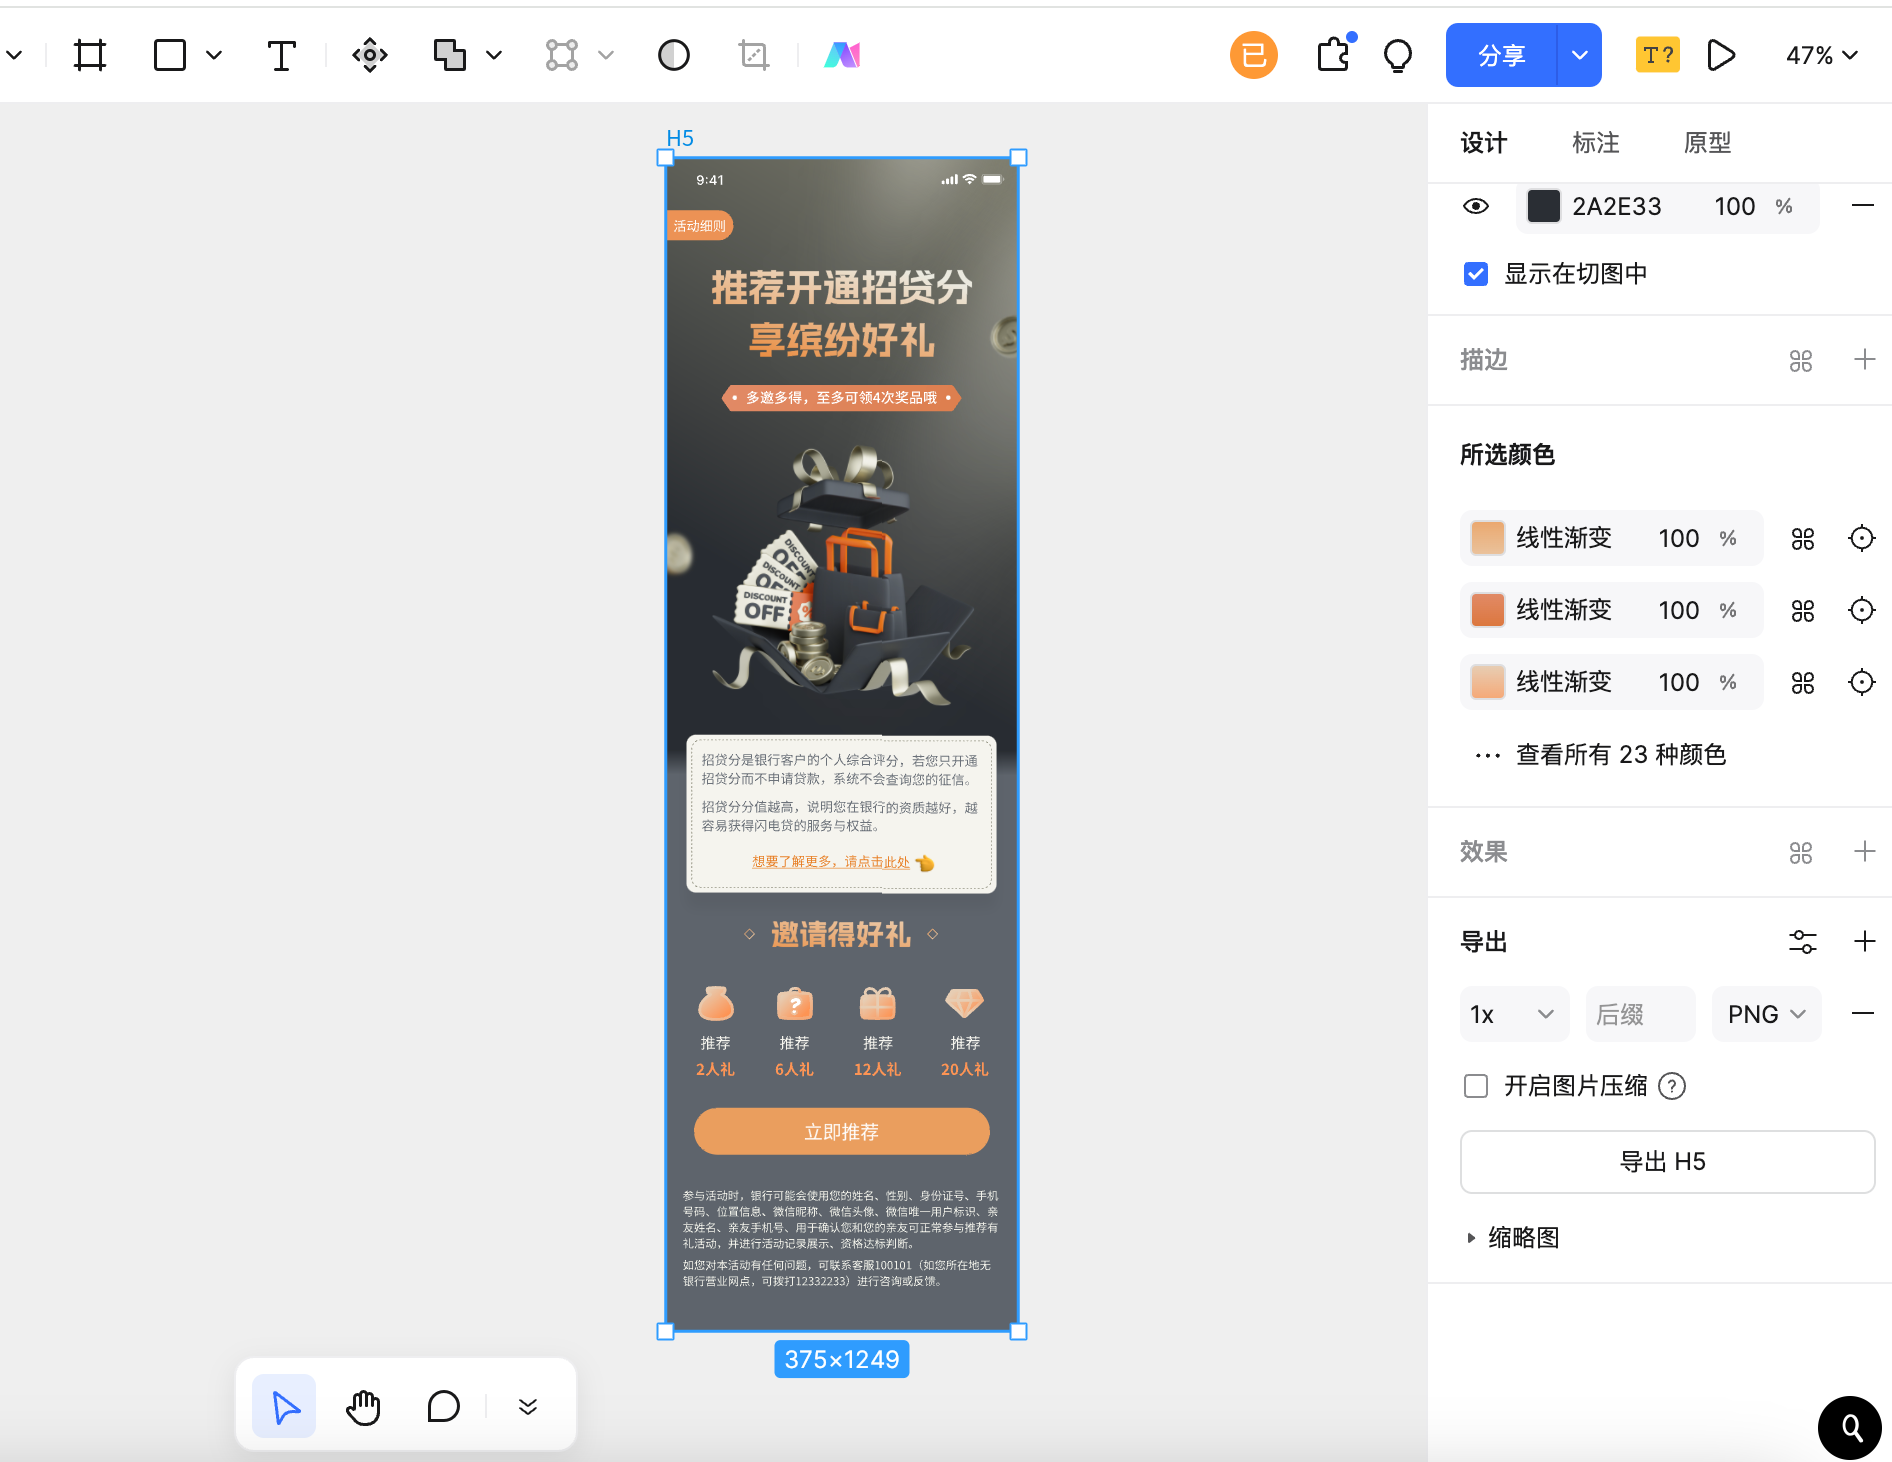The image size is (1892, 1462).
Task: Open style library for third 线性渐变
Action: 1803,683
